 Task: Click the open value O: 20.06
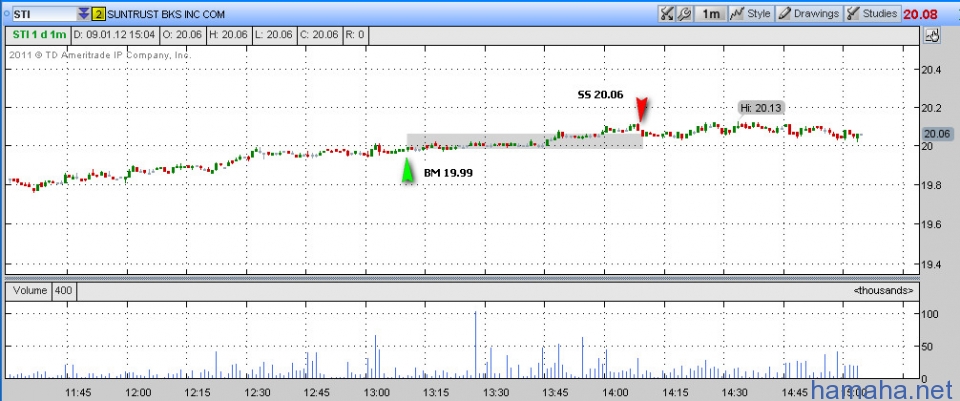pyautogui.click(x=183, y=35)
